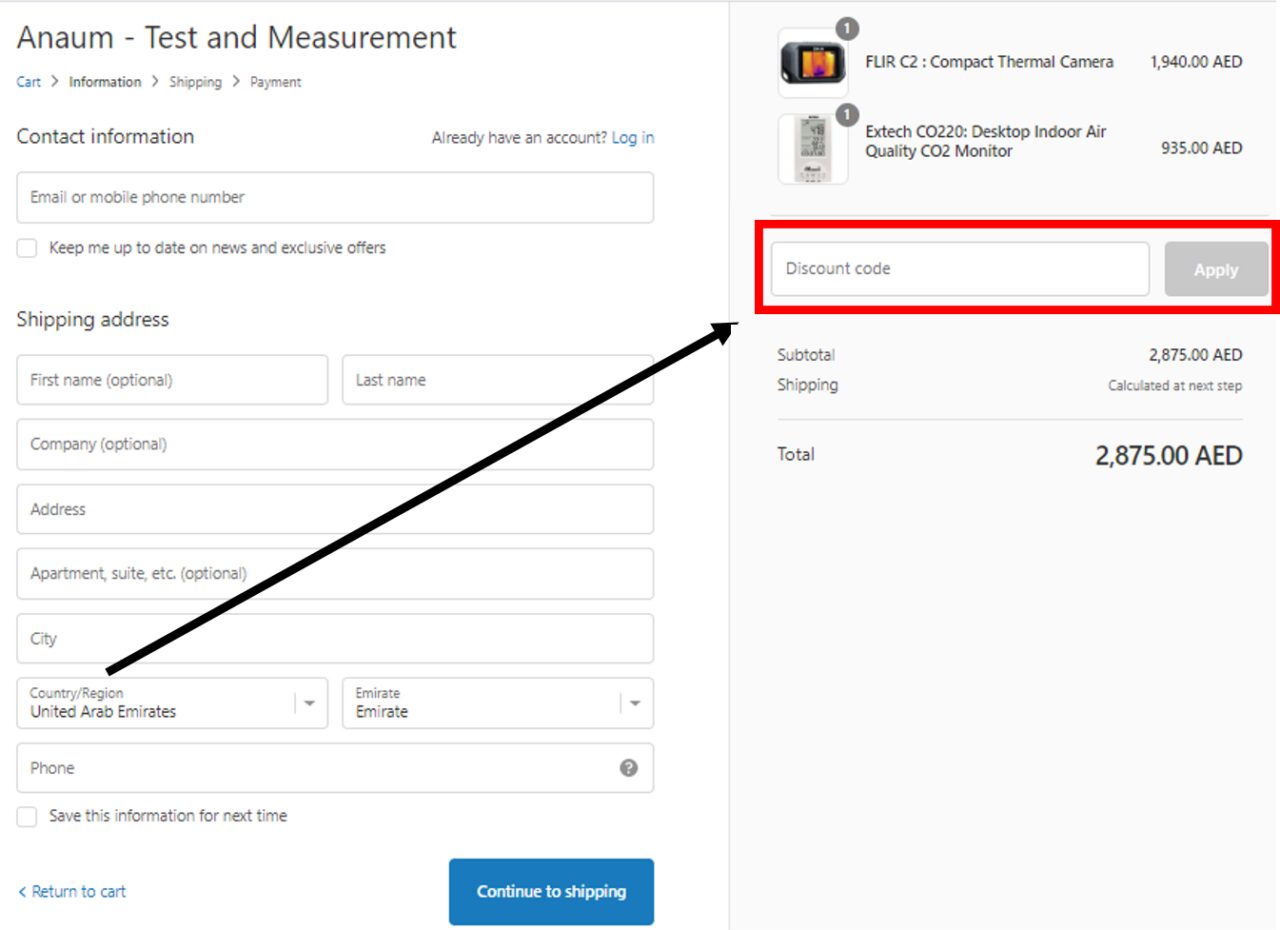Click the FLIR C2 : Compact Thermal Camera name
Image resolution: width=1280 pixels, height=930 pixels.
[x=989, y=62]
